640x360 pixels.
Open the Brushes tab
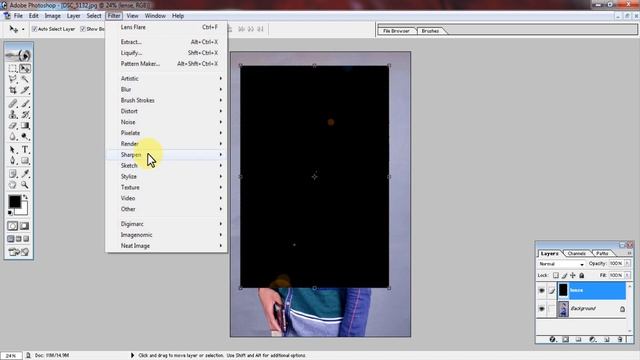point(430,31)
